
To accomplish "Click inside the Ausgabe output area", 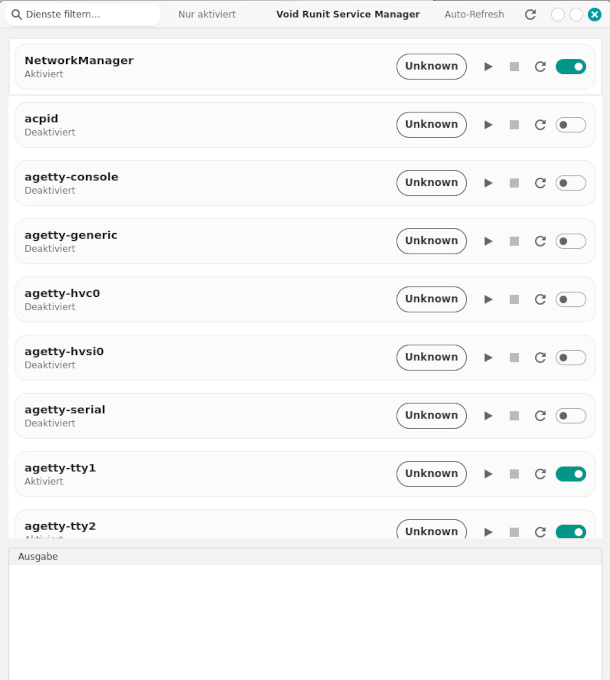I will (305, 620).
